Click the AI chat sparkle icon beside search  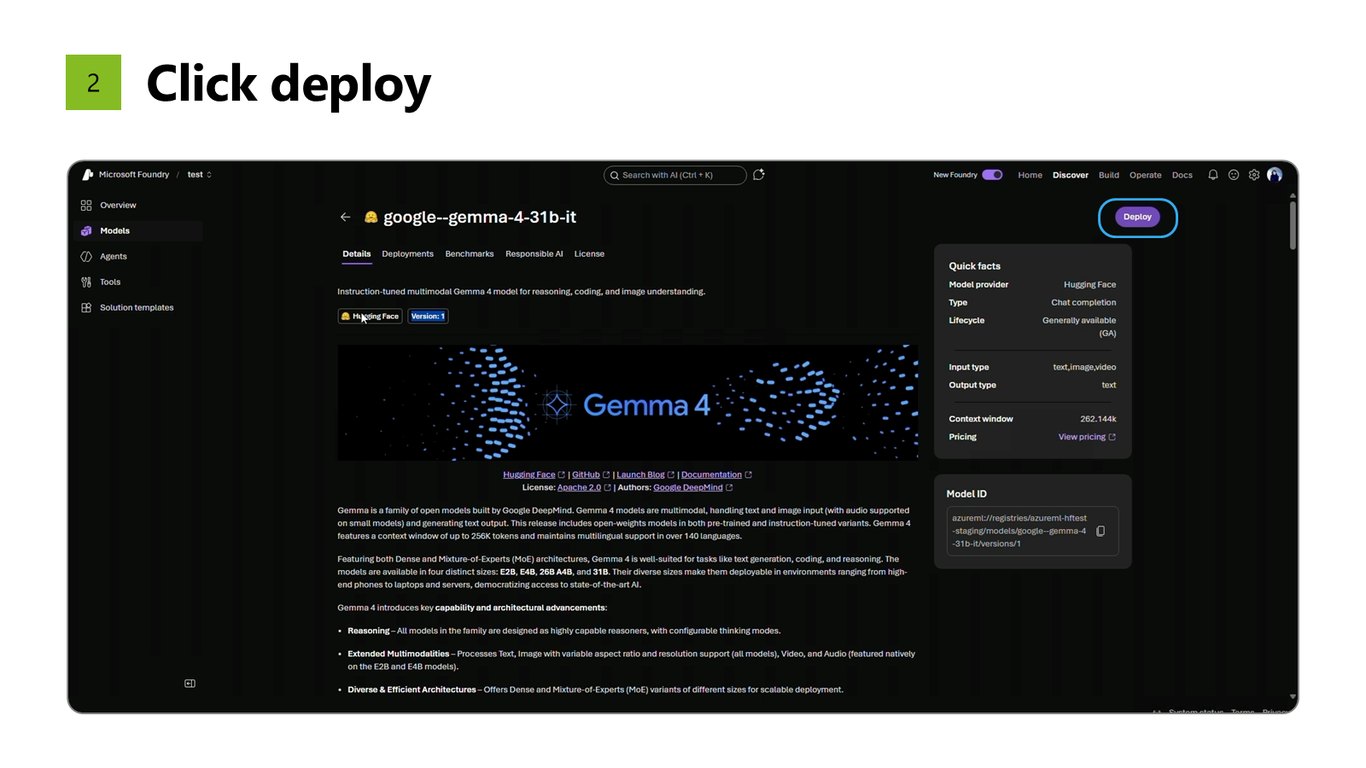coord(759,175)
